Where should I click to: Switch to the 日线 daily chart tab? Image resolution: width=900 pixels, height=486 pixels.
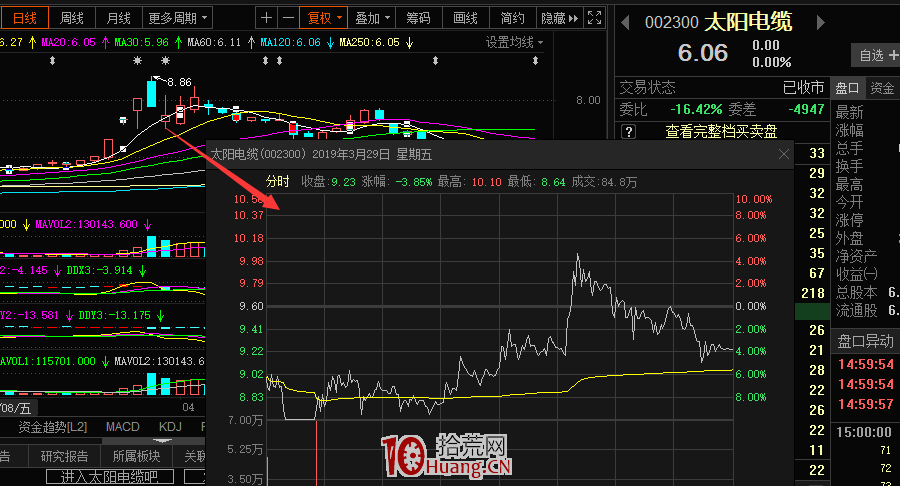pyautogui.click(x=25, y=18)
